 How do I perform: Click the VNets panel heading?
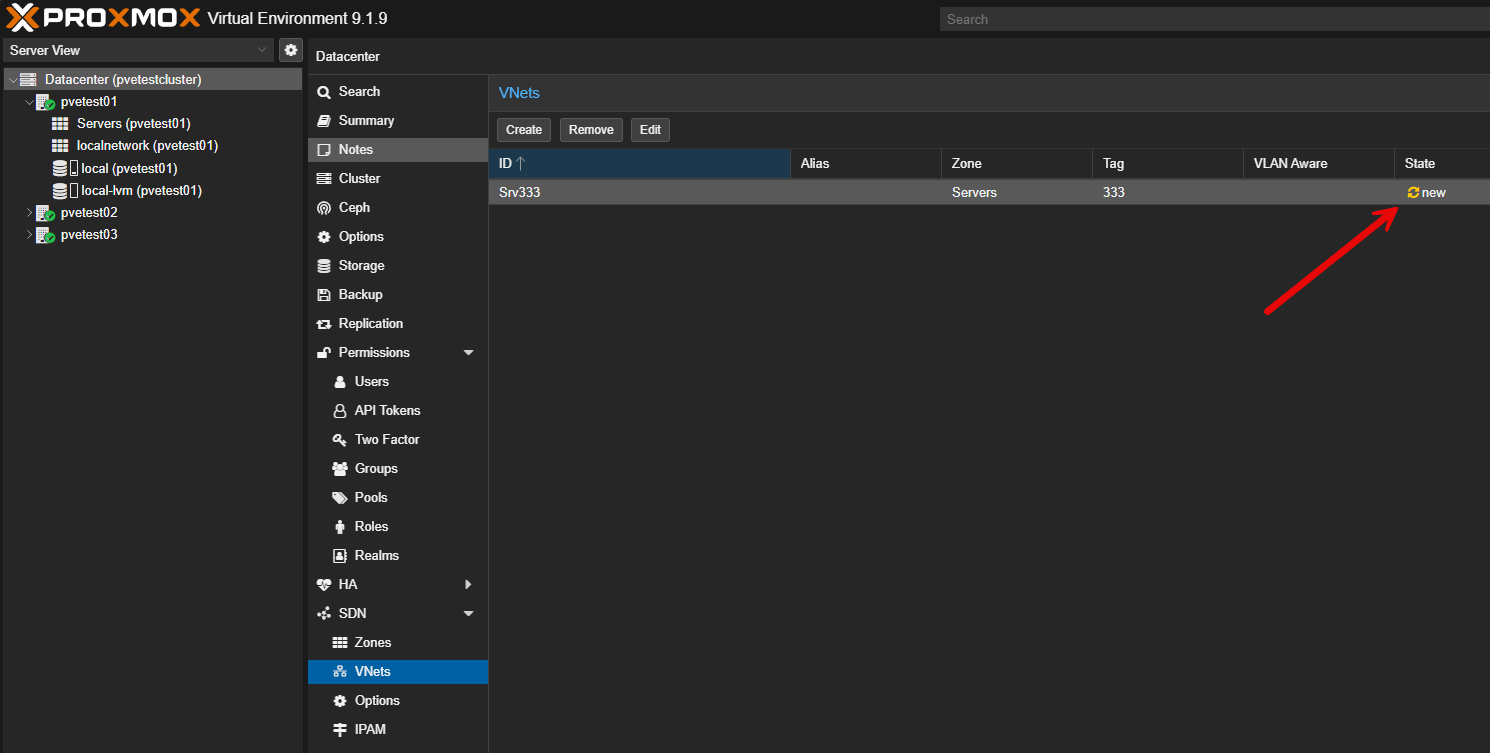pyautogui.click(x=519, y=93)
